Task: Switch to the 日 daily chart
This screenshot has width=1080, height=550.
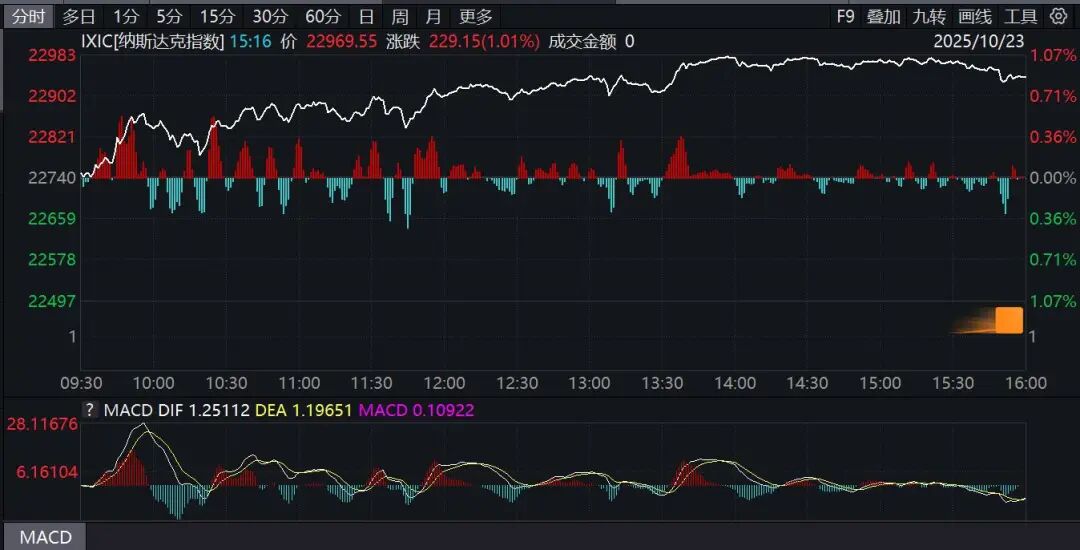Action: 367,16
